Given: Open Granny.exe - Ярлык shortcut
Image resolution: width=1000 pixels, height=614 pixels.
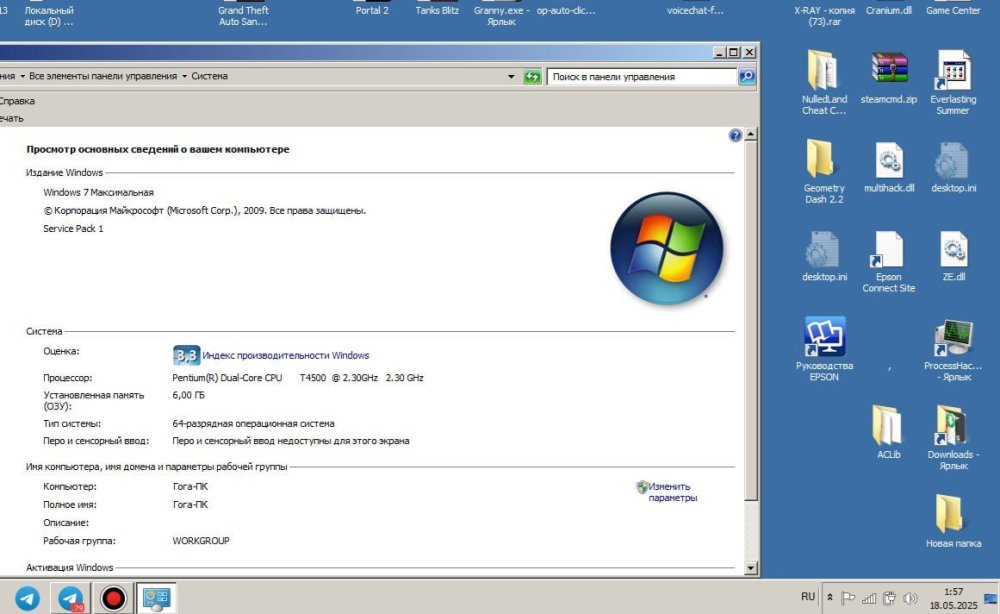Looking at the screenshot, I should (x=501, y=13).
